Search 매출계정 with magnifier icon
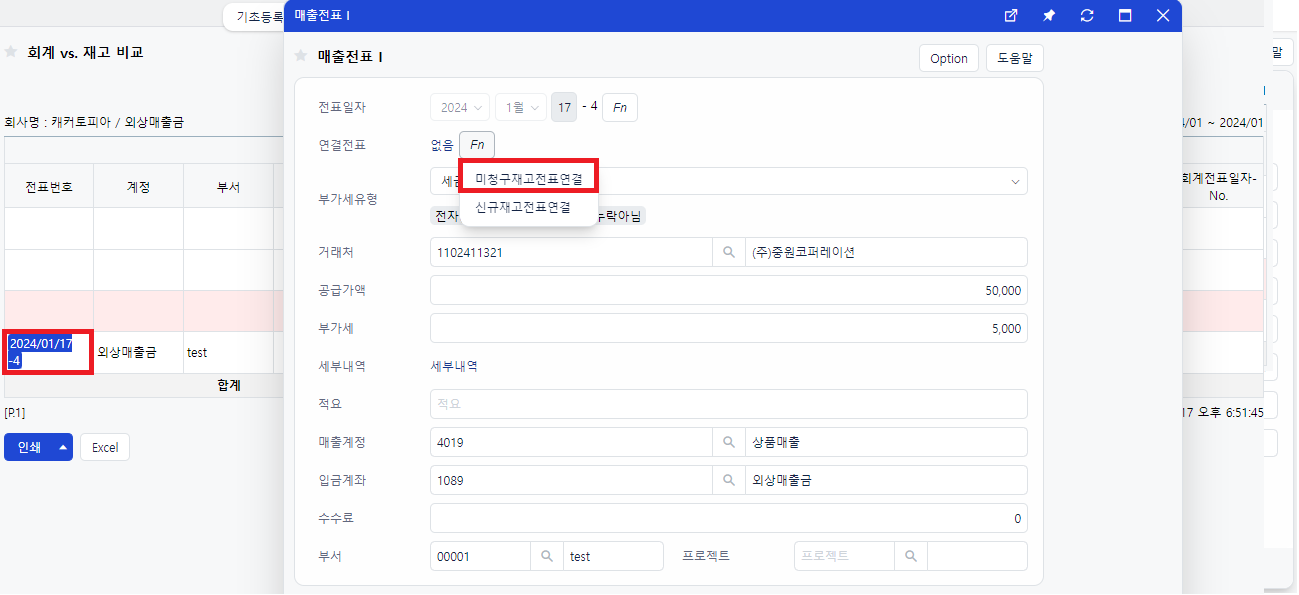 point(729,442)
